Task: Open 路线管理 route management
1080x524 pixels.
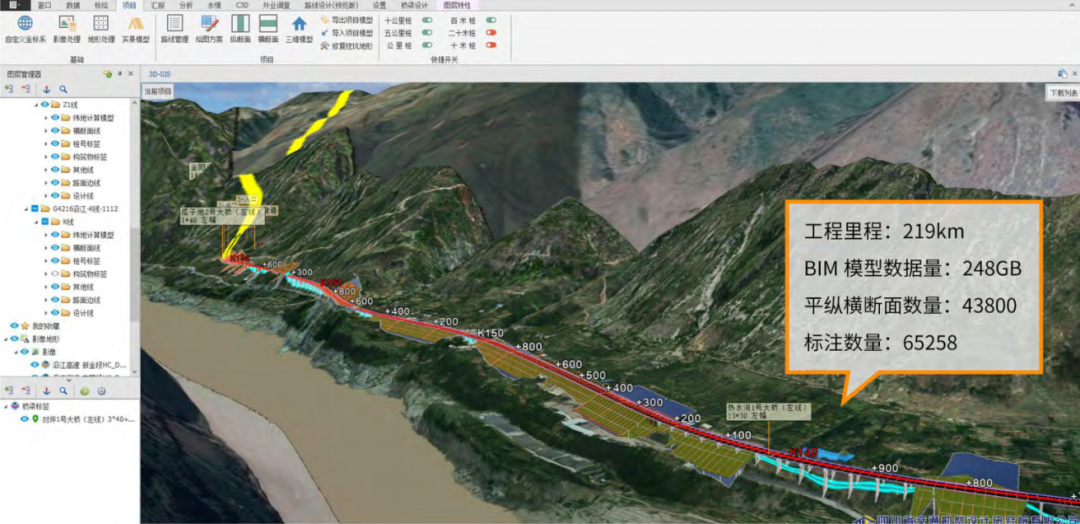Action: pos(174,27)
